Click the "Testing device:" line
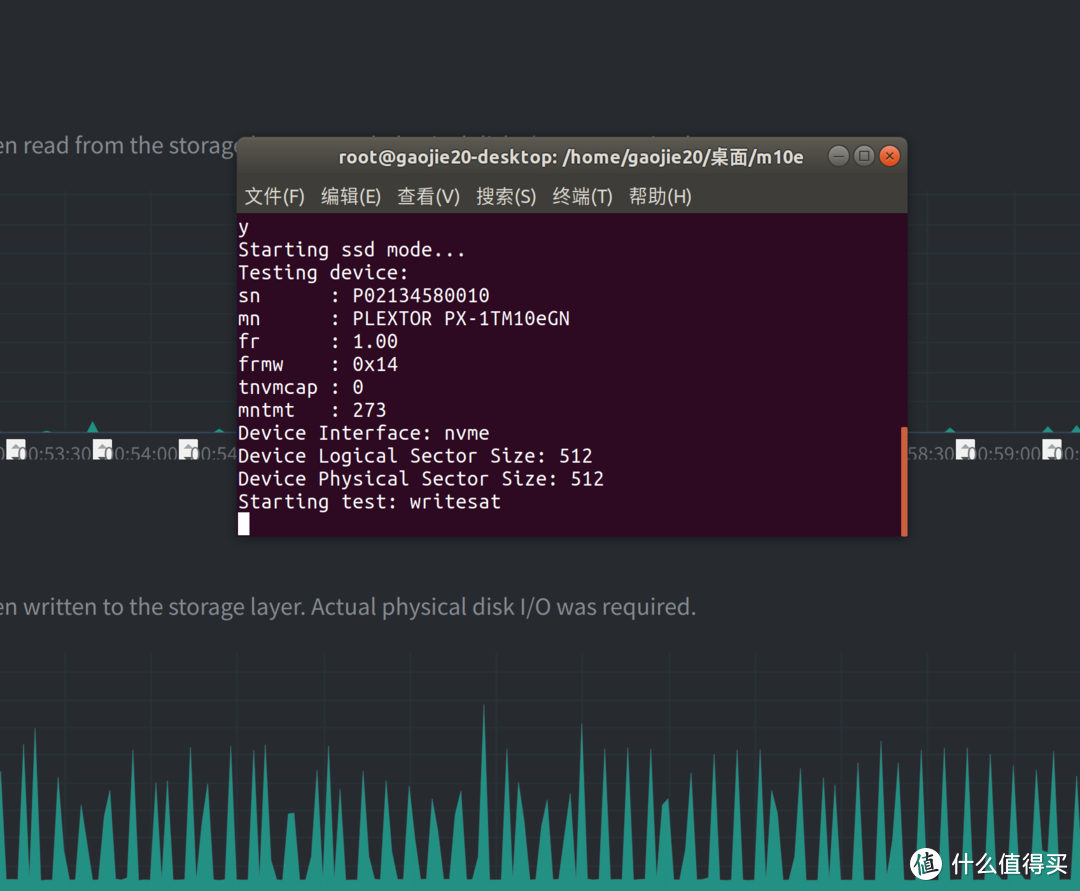The height and width of the screenshot is (891, 1080). (323, 273)
